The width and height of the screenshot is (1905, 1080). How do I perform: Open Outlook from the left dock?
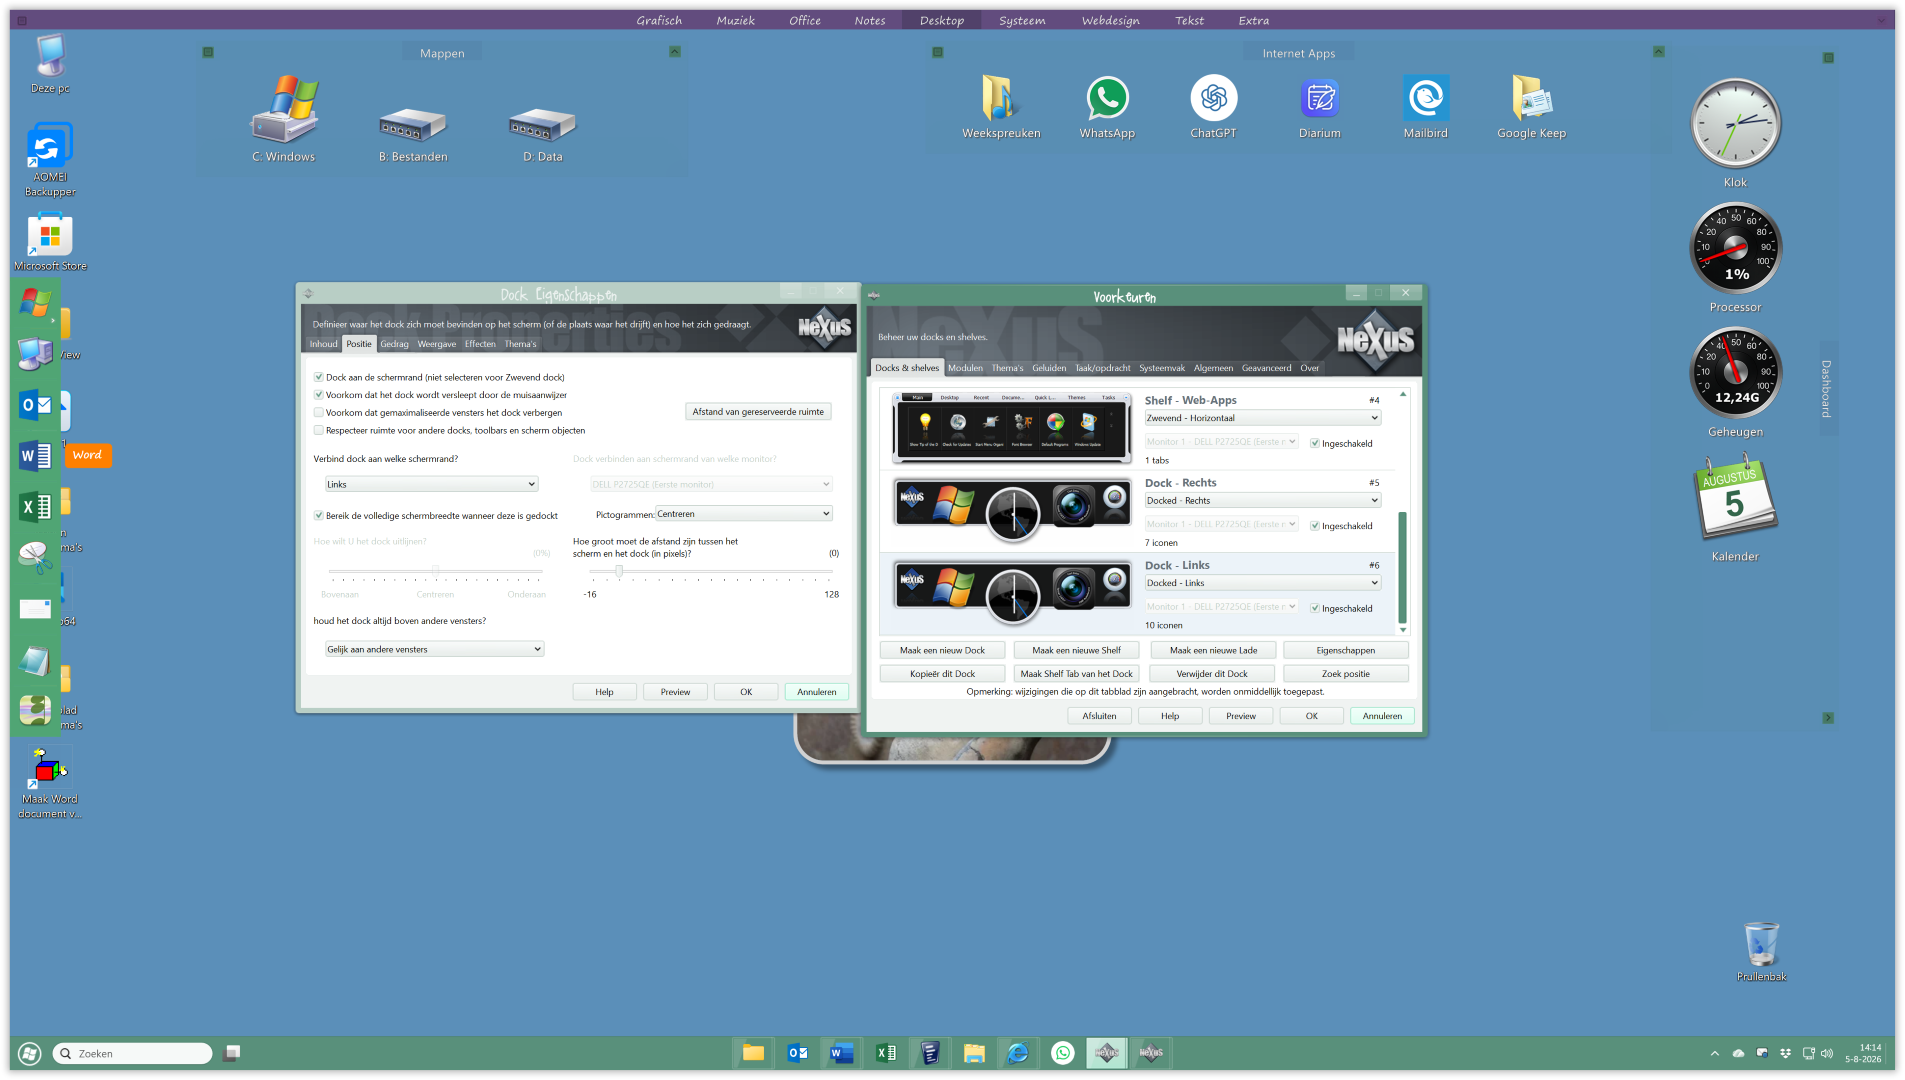(x=35, y=405)
